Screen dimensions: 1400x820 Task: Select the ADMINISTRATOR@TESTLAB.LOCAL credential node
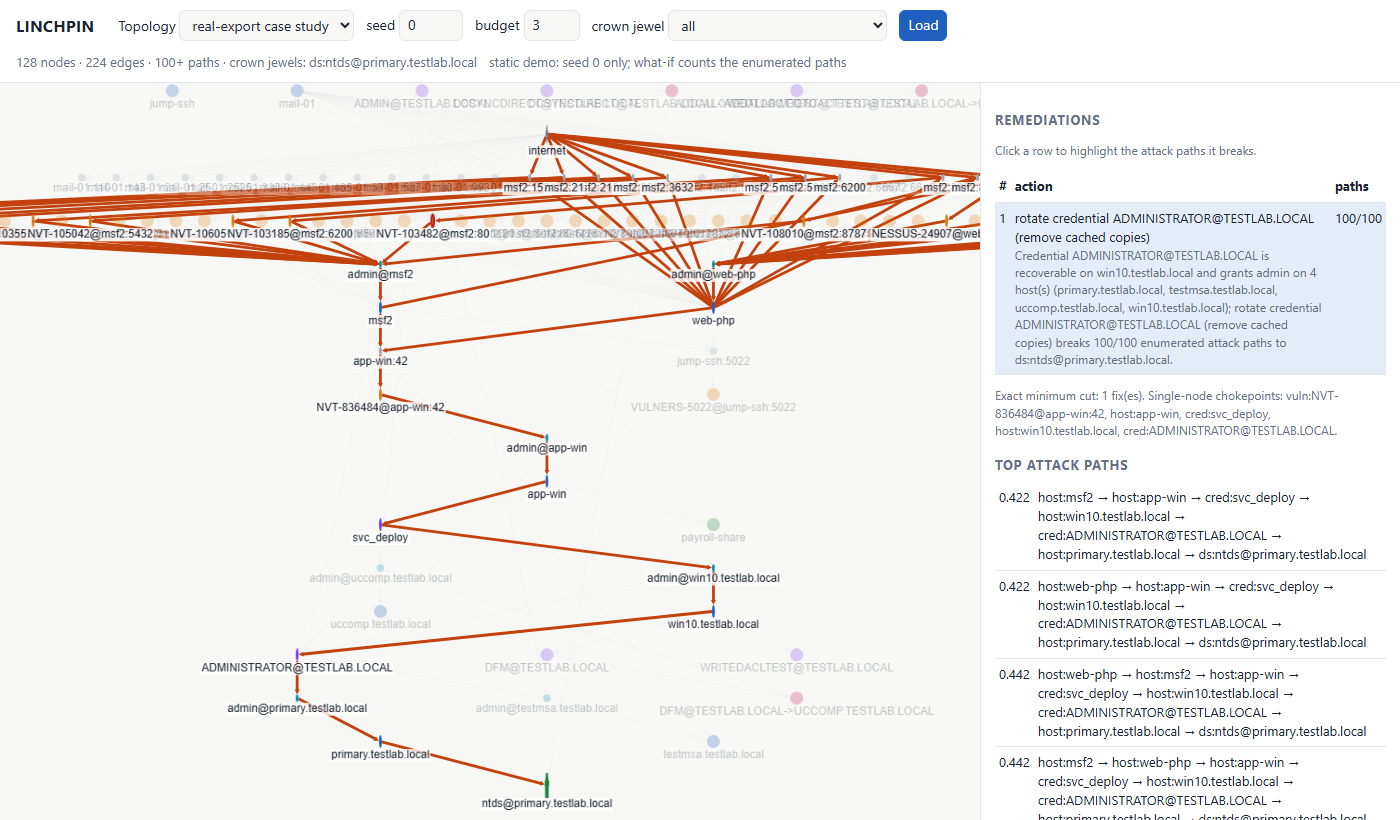[297, 654]
